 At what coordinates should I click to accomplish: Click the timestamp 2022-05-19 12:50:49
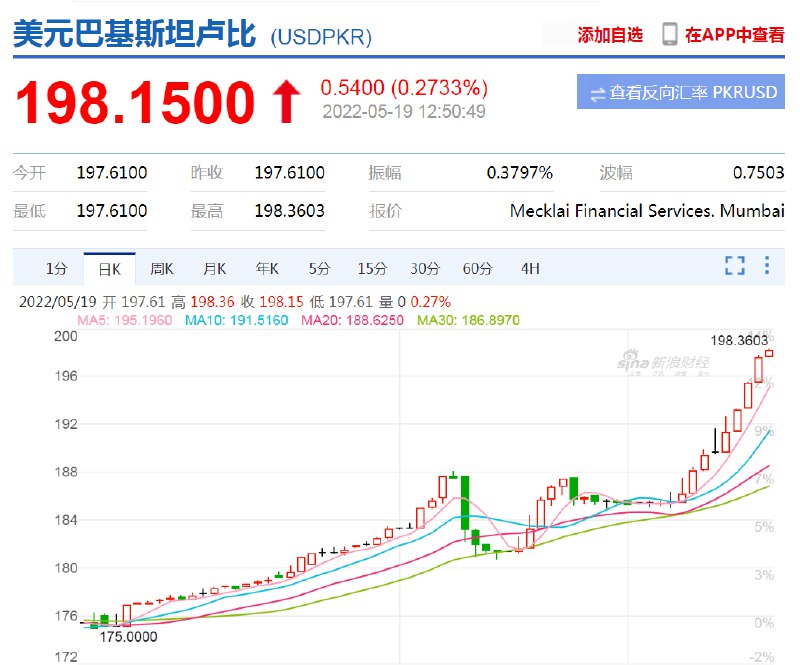click(x=404, y=112)
